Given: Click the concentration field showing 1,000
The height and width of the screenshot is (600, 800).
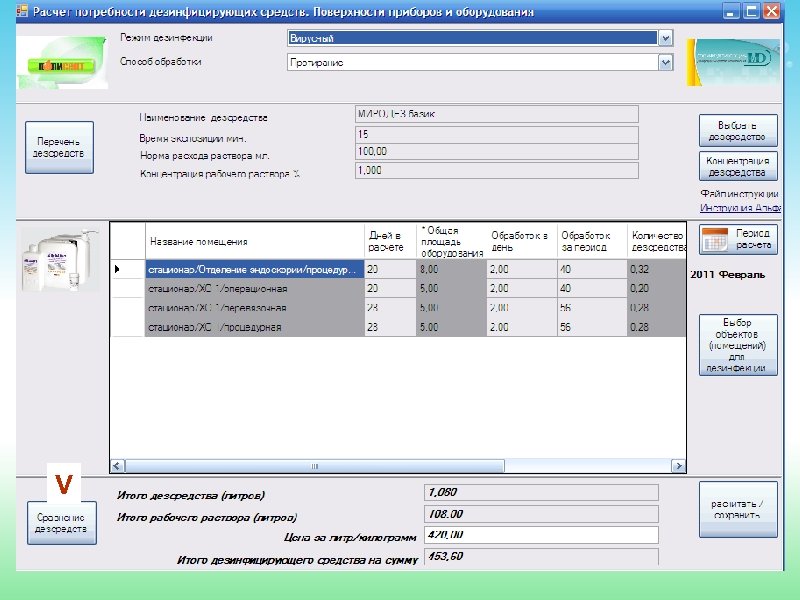Looking at the screenshot, I should tap(496, 170).
